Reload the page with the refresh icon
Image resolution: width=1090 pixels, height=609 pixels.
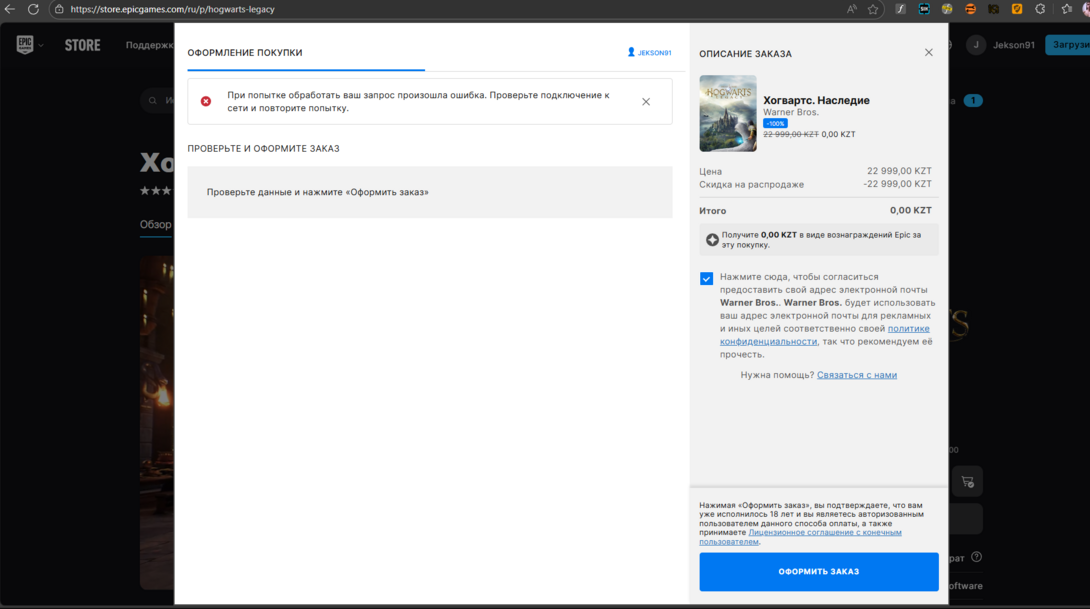(33, 9)
